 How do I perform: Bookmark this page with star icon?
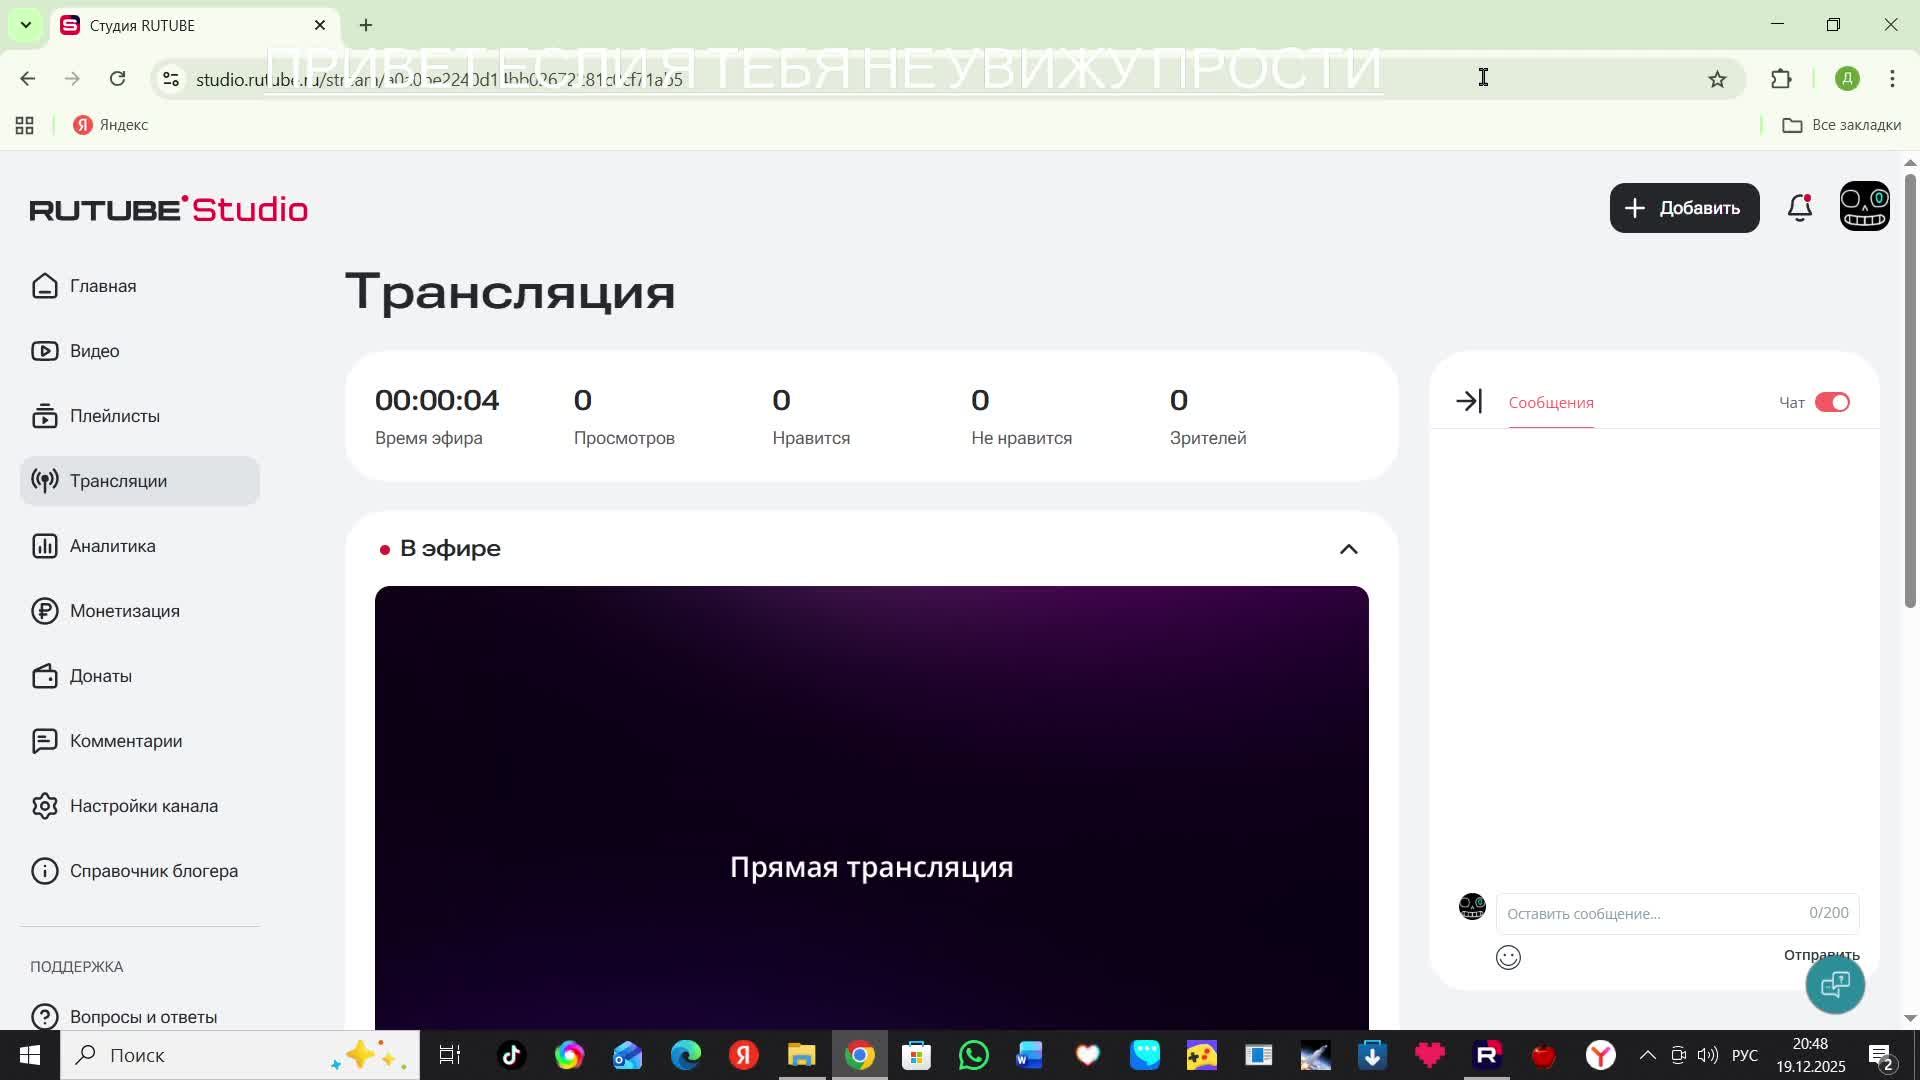point(1717,79)
